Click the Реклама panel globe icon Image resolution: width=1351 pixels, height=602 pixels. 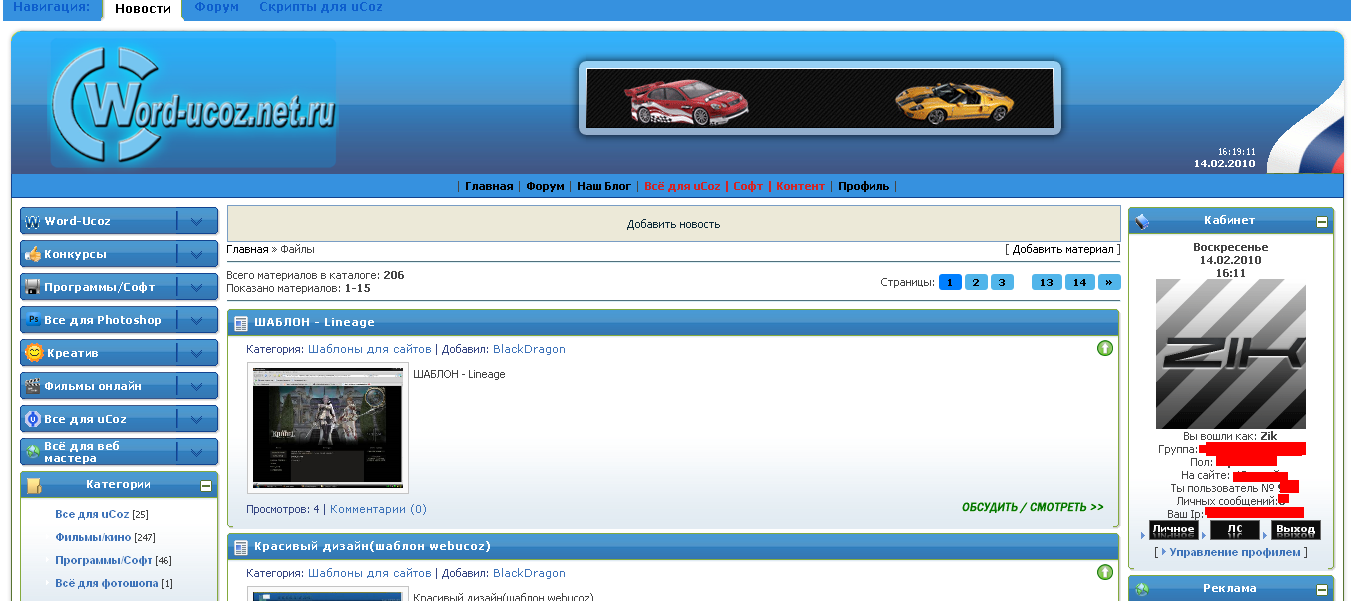tap(1143, 589)
